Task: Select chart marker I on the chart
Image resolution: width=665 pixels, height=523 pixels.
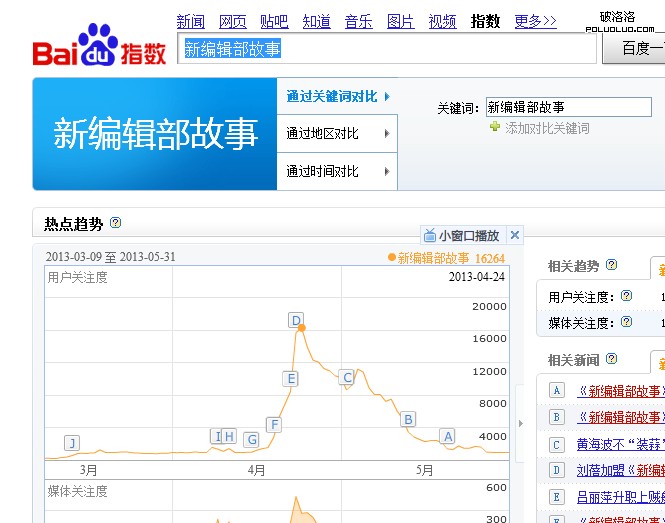Action: [x=216, y=436]
